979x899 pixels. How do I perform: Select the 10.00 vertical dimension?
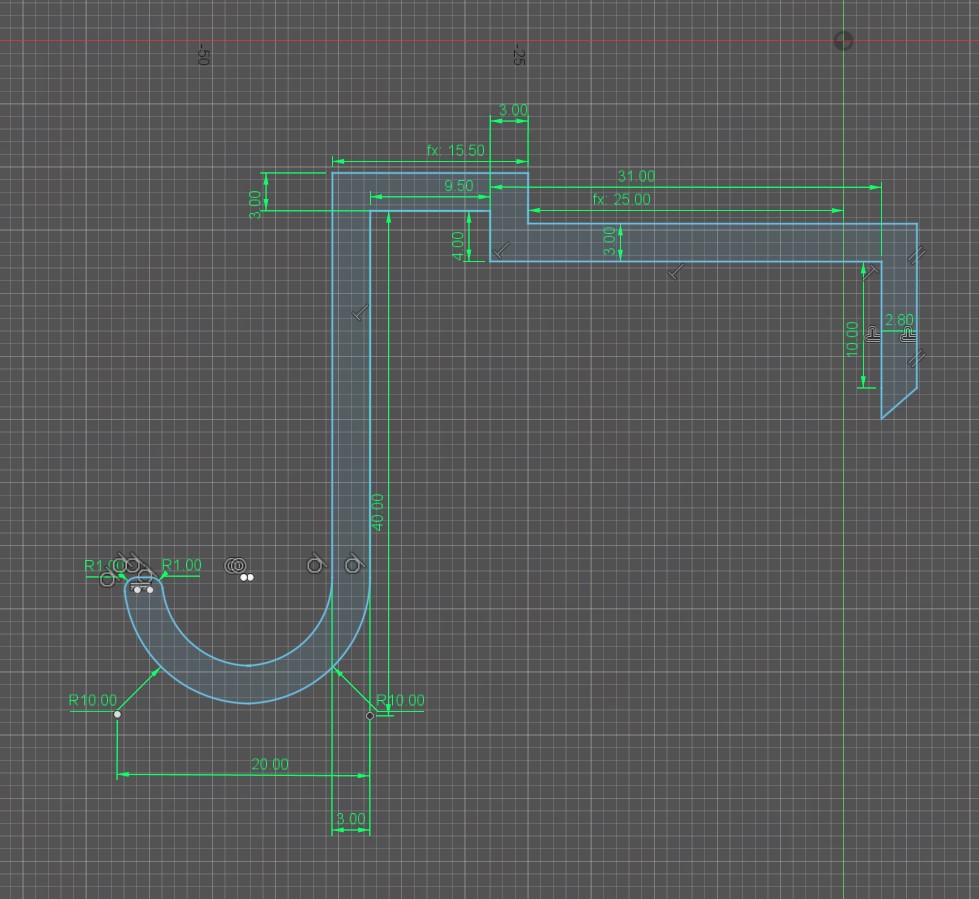852,340
